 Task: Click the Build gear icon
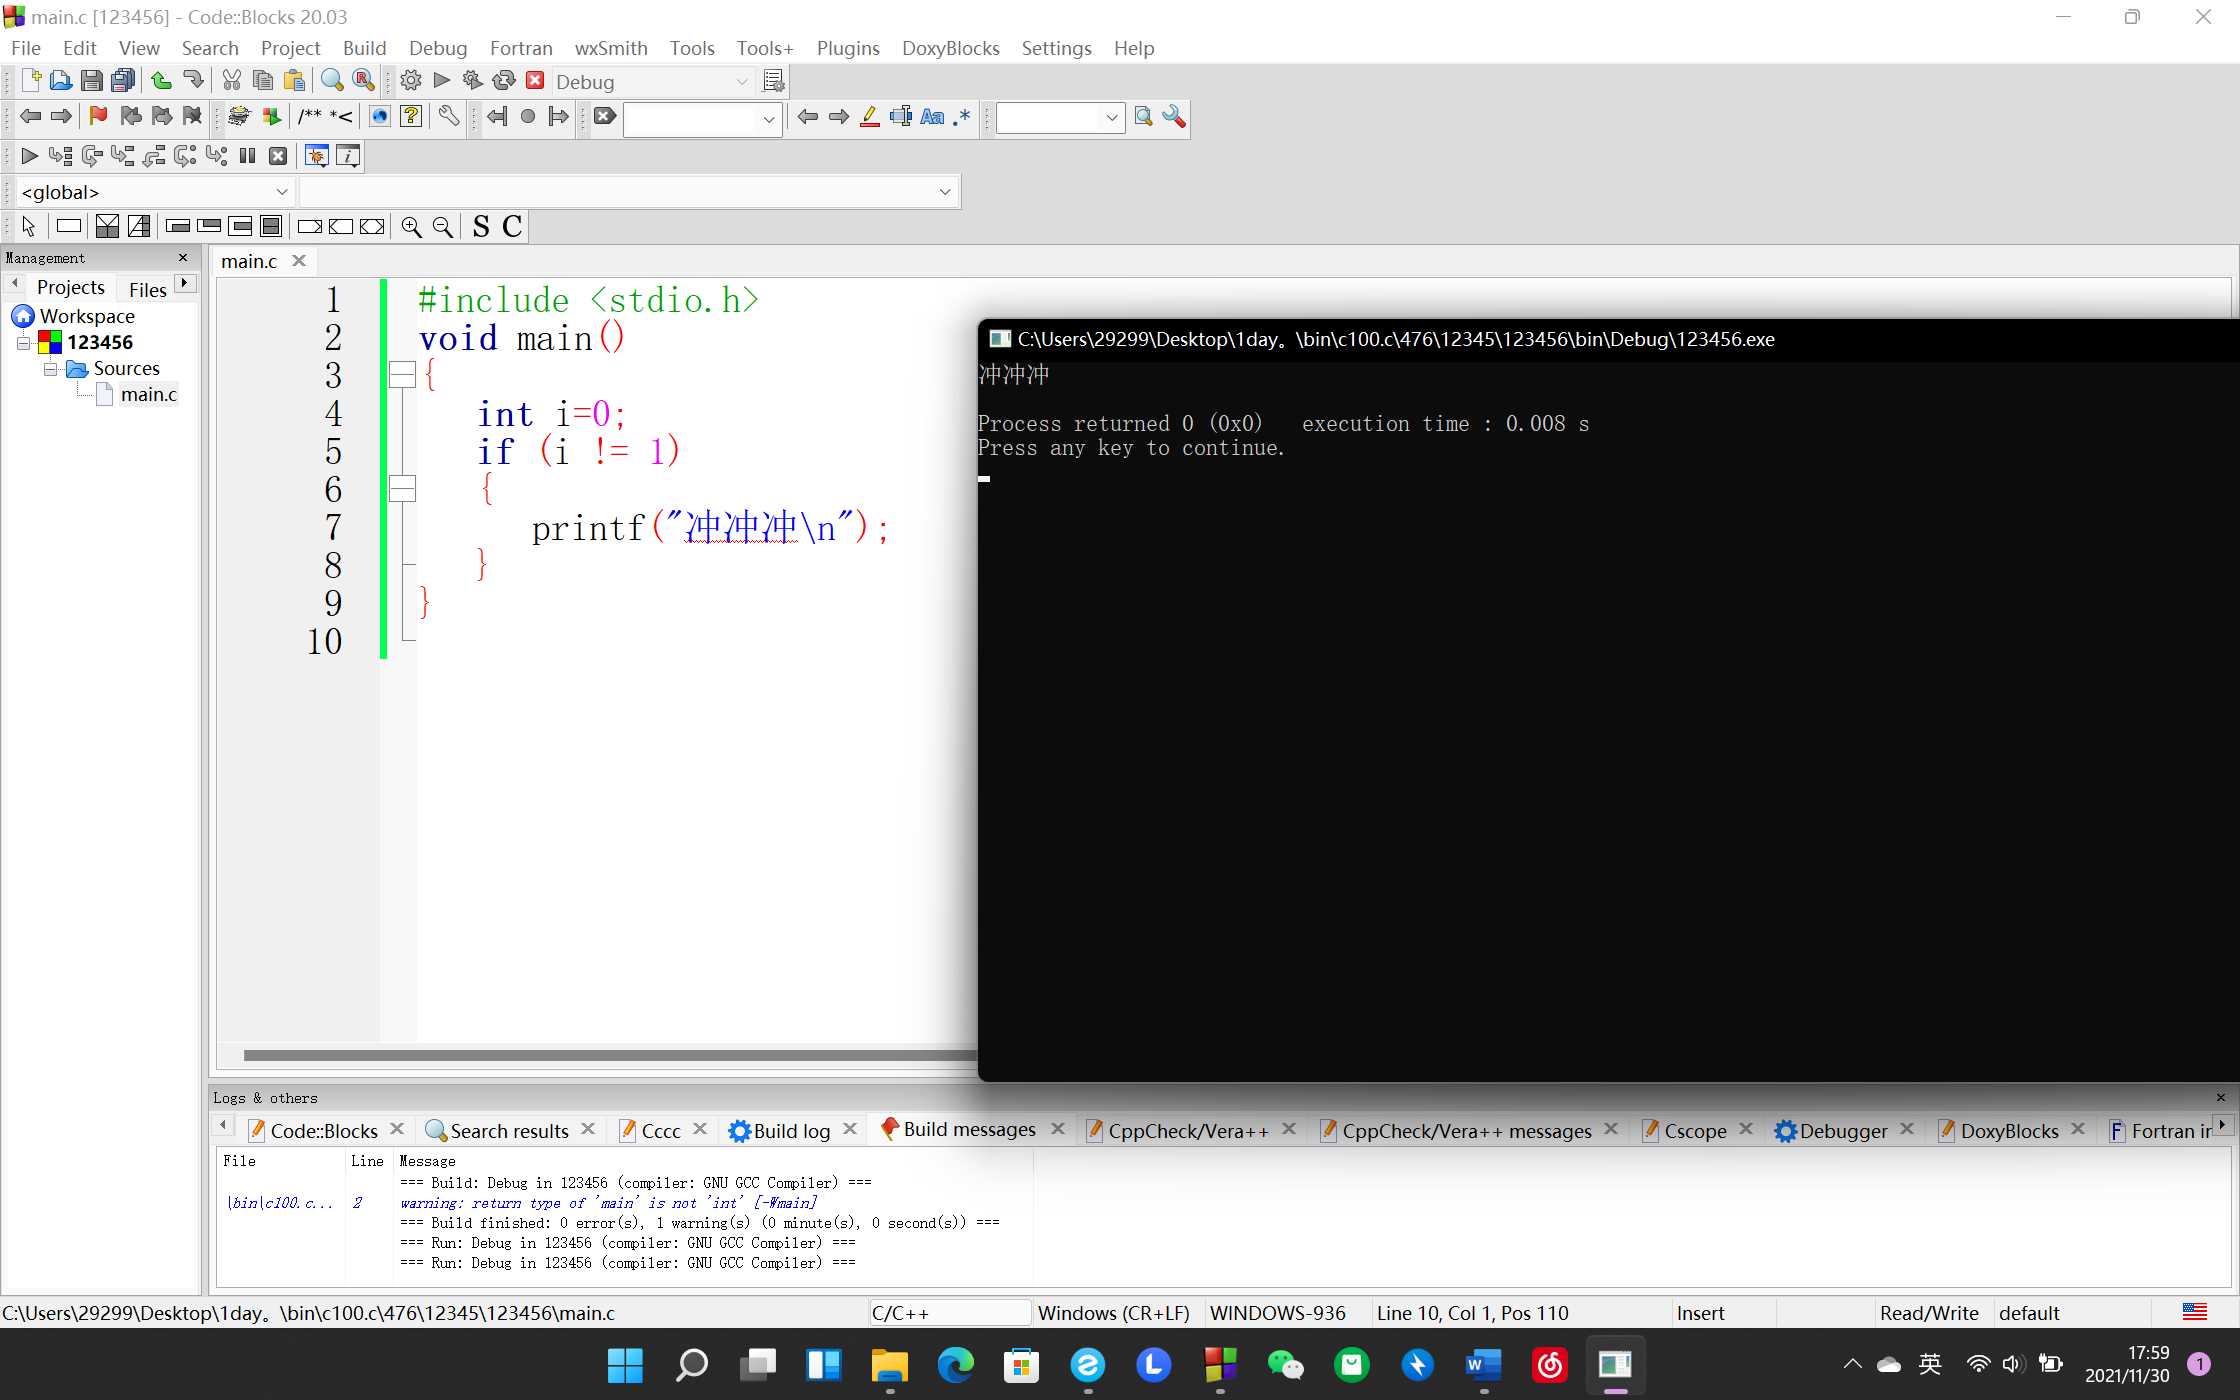pos(410,81)
